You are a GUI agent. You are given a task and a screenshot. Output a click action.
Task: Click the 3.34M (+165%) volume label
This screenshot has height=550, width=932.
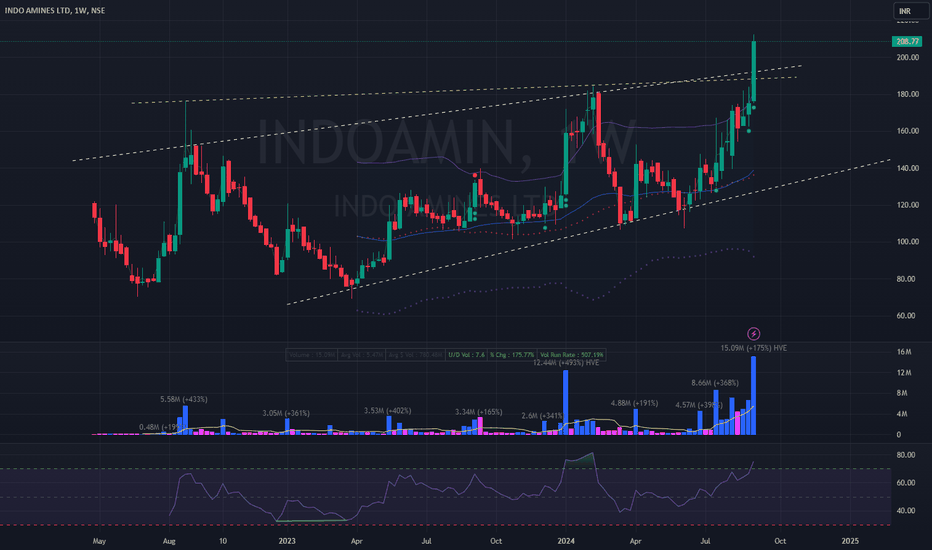[x=478, y=412]
